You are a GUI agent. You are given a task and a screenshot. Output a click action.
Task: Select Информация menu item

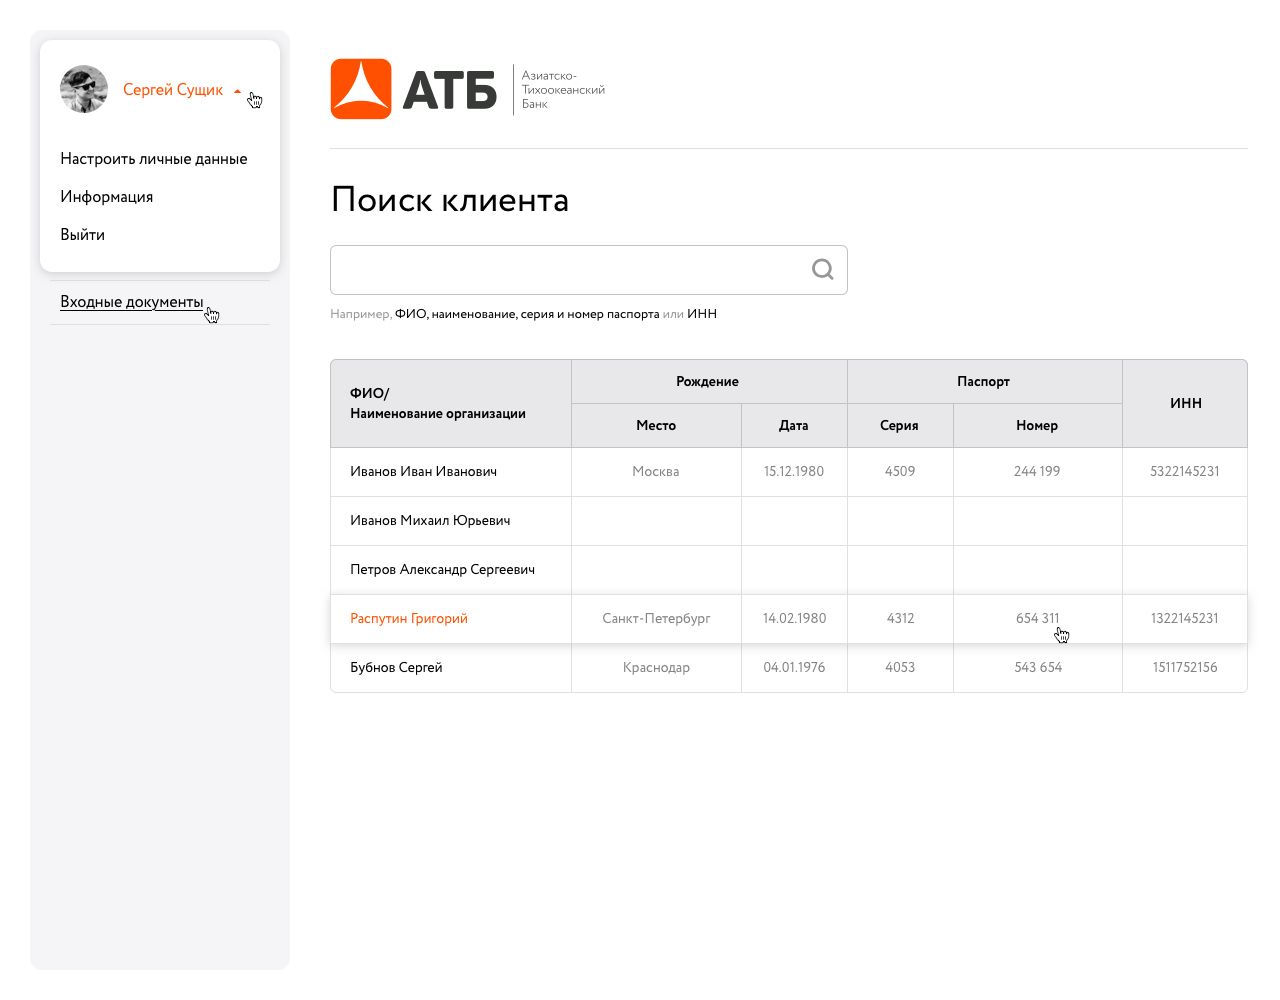coord(107,197)
